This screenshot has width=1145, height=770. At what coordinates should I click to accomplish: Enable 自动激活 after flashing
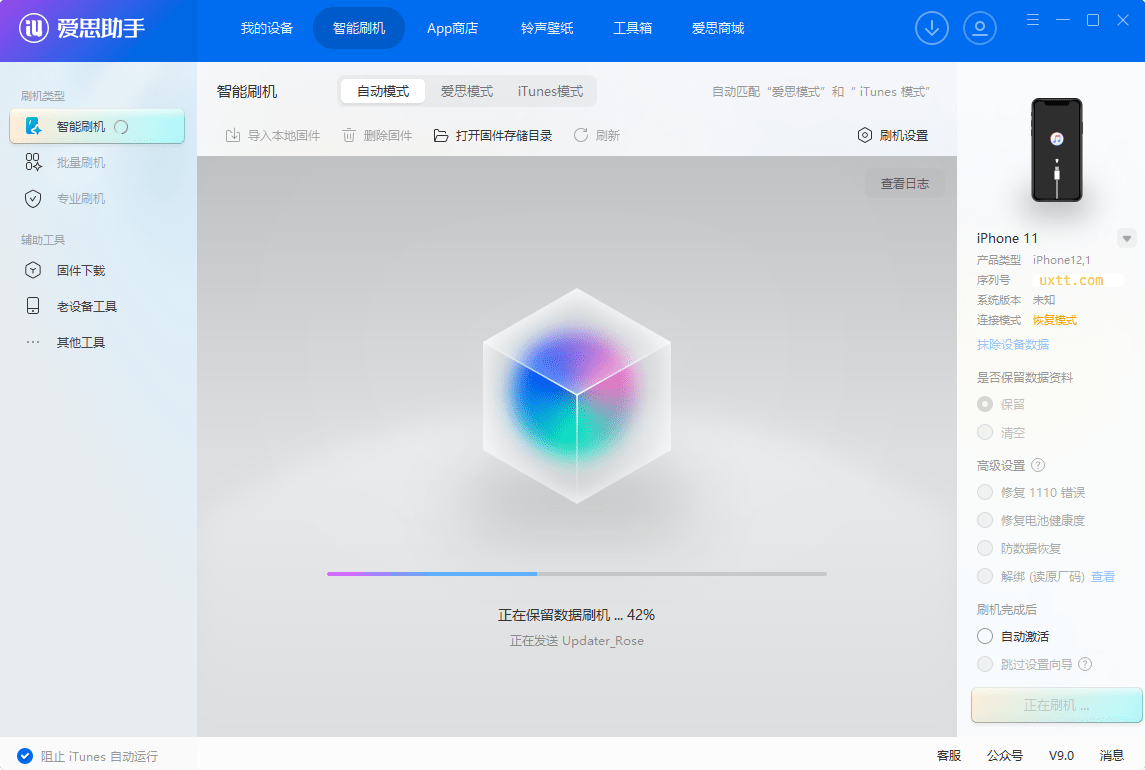[985, 636]
